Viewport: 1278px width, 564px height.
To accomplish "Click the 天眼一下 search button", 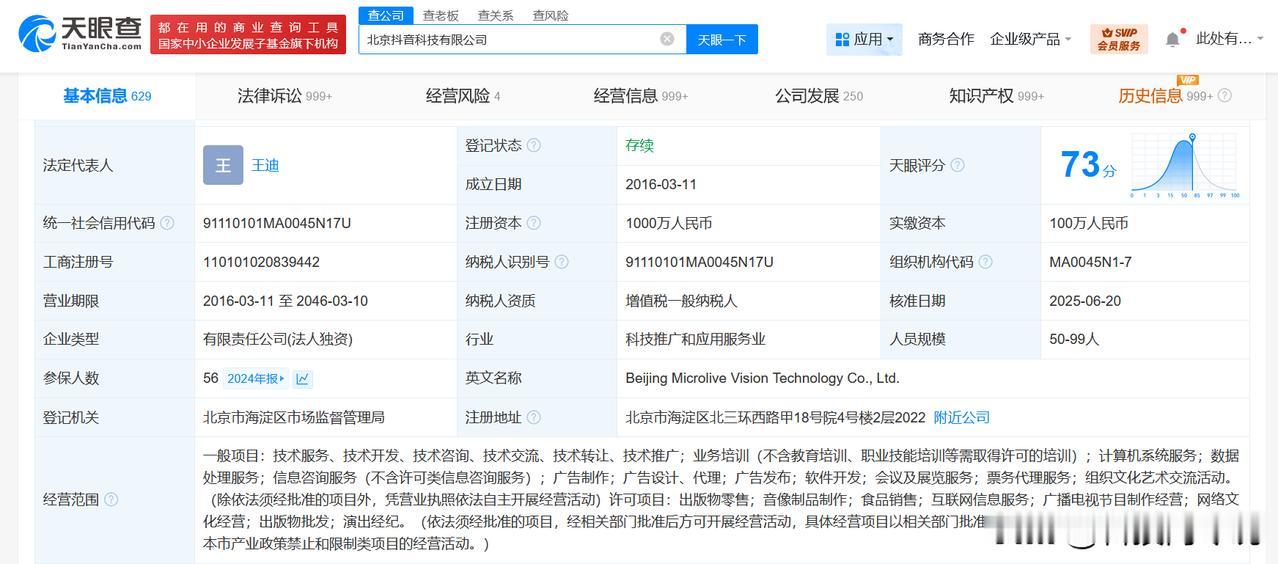I will [x=722, y=39].
